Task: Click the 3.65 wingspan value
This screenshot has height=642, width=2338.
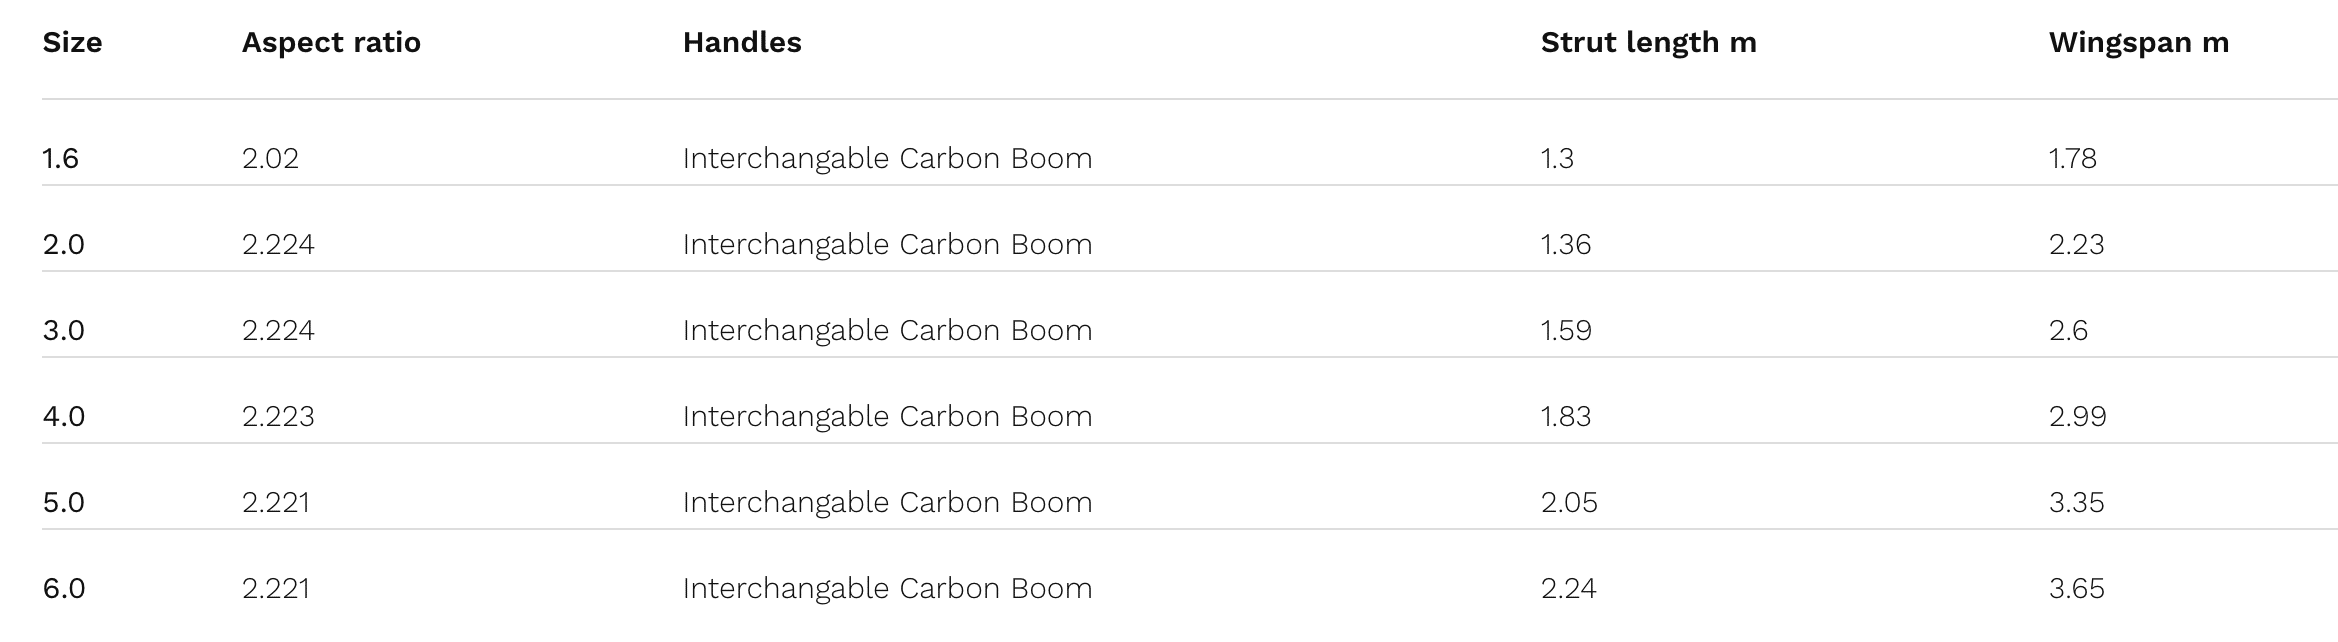Action: [2076, 588]
